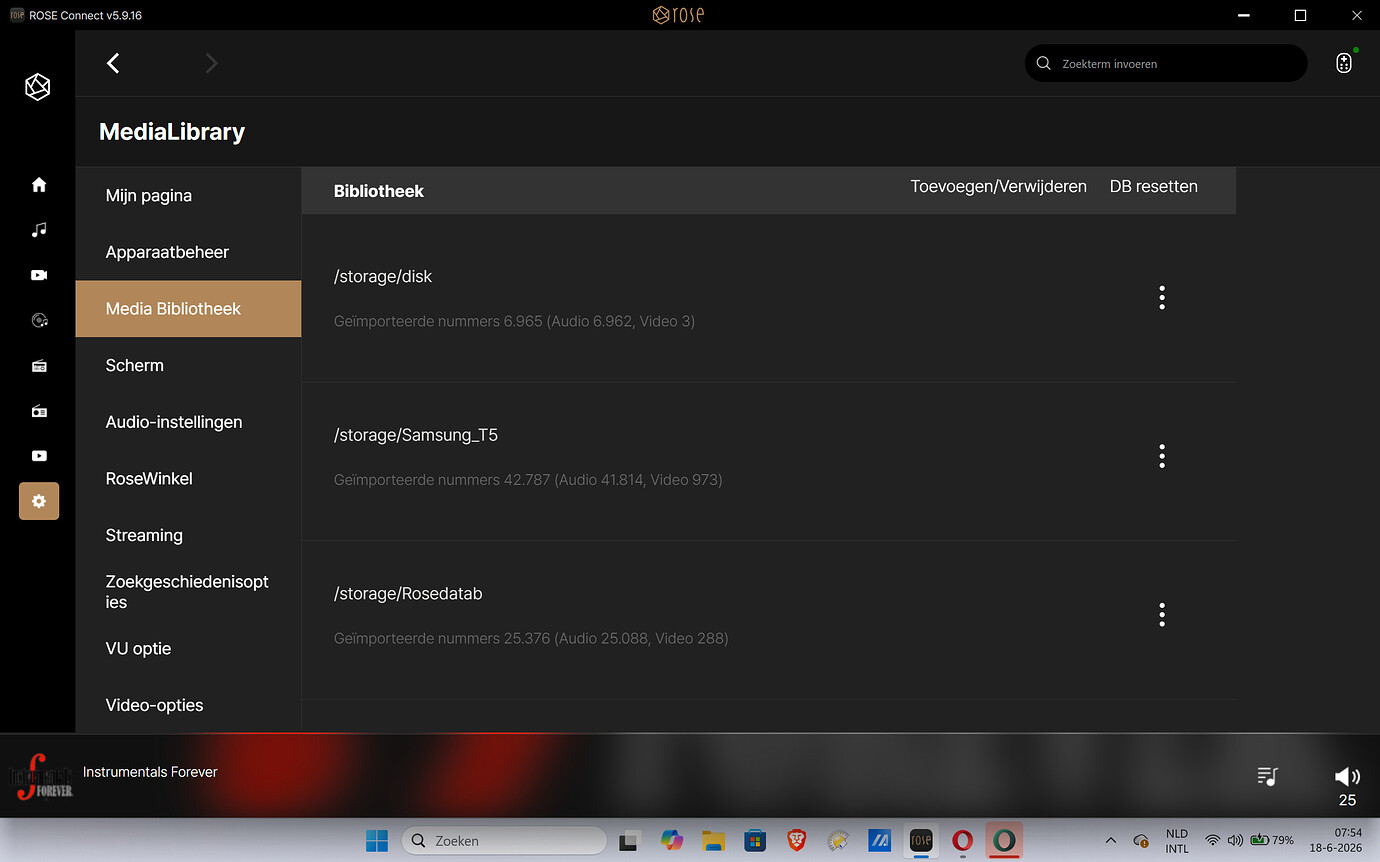The height and width of the screenshot is (862, 1380).
Task: Open Microsoft Store from taskbar
Action: coord(755,841)
